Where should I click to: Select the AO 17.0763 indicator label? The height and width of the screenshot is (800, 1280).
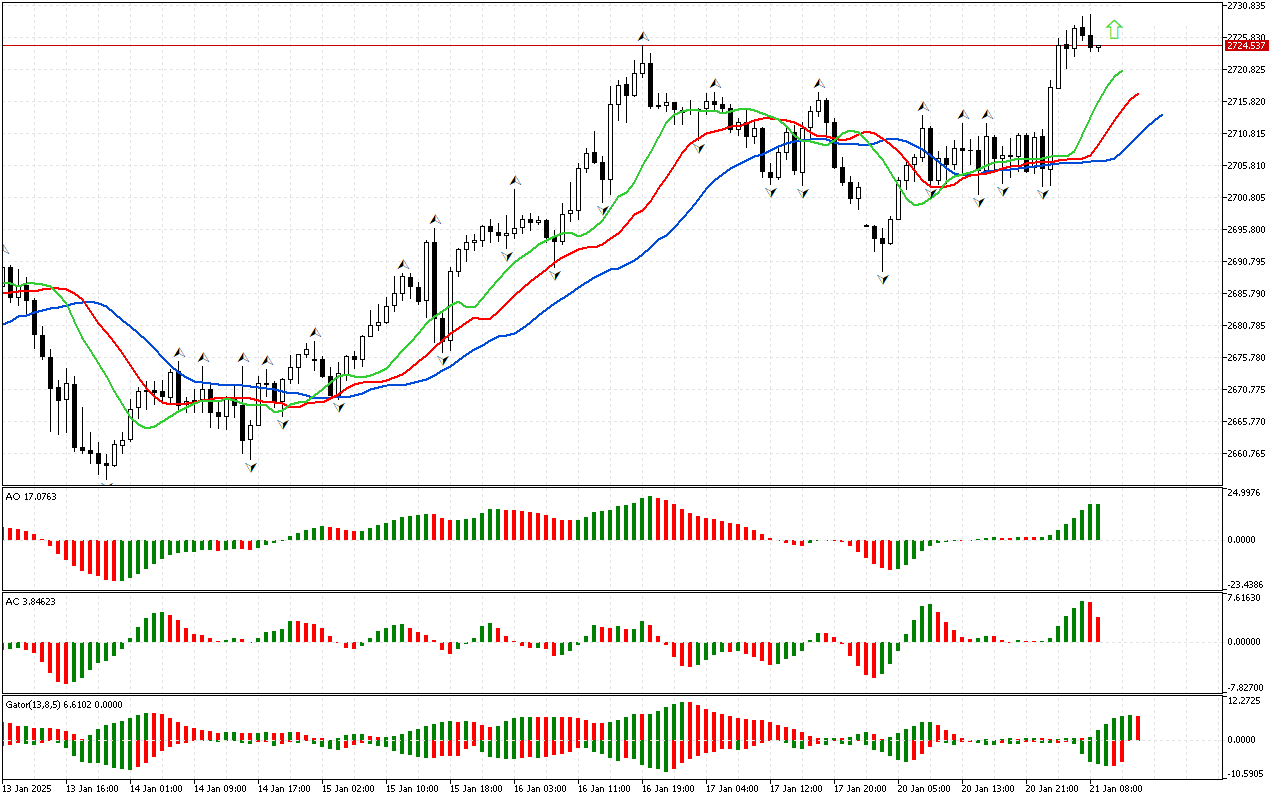(x=31, y=495)
